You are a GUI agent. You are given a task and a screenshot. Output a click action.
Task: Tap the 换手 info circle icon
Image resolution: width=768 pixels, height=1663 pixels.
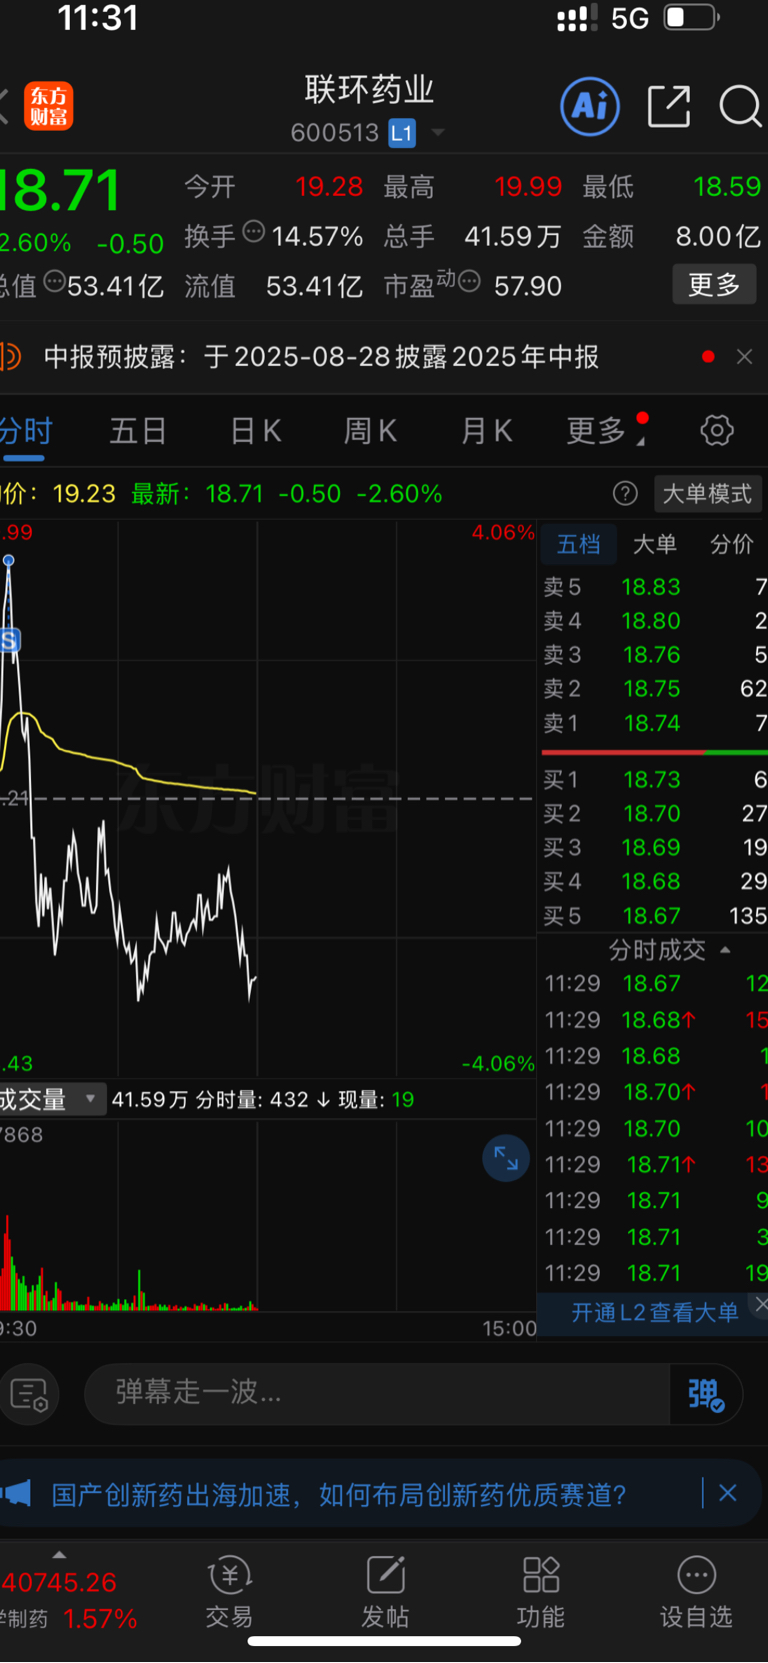tap(254, 232)
